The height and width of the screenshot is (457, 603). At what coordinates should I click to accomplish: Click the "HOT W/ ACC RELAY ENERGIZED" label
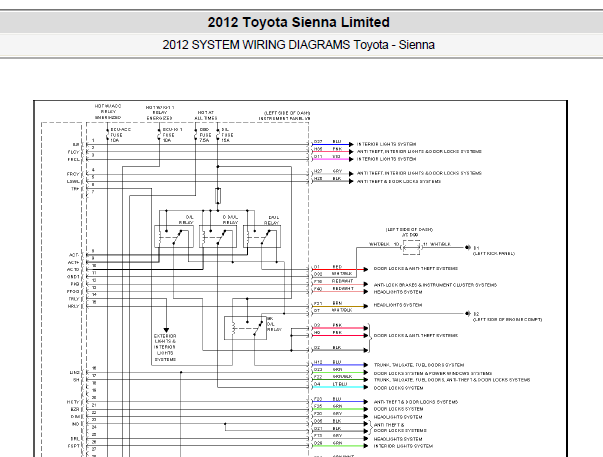pyautogui.click(x=108, y=112)
